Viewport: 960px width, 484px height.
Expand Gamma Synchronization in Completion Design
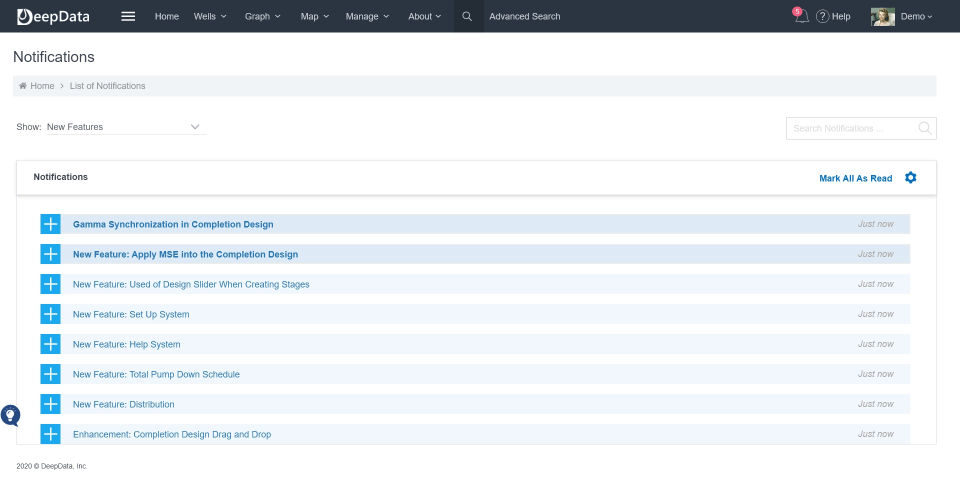pyautogui.click(x=50, y=224)
